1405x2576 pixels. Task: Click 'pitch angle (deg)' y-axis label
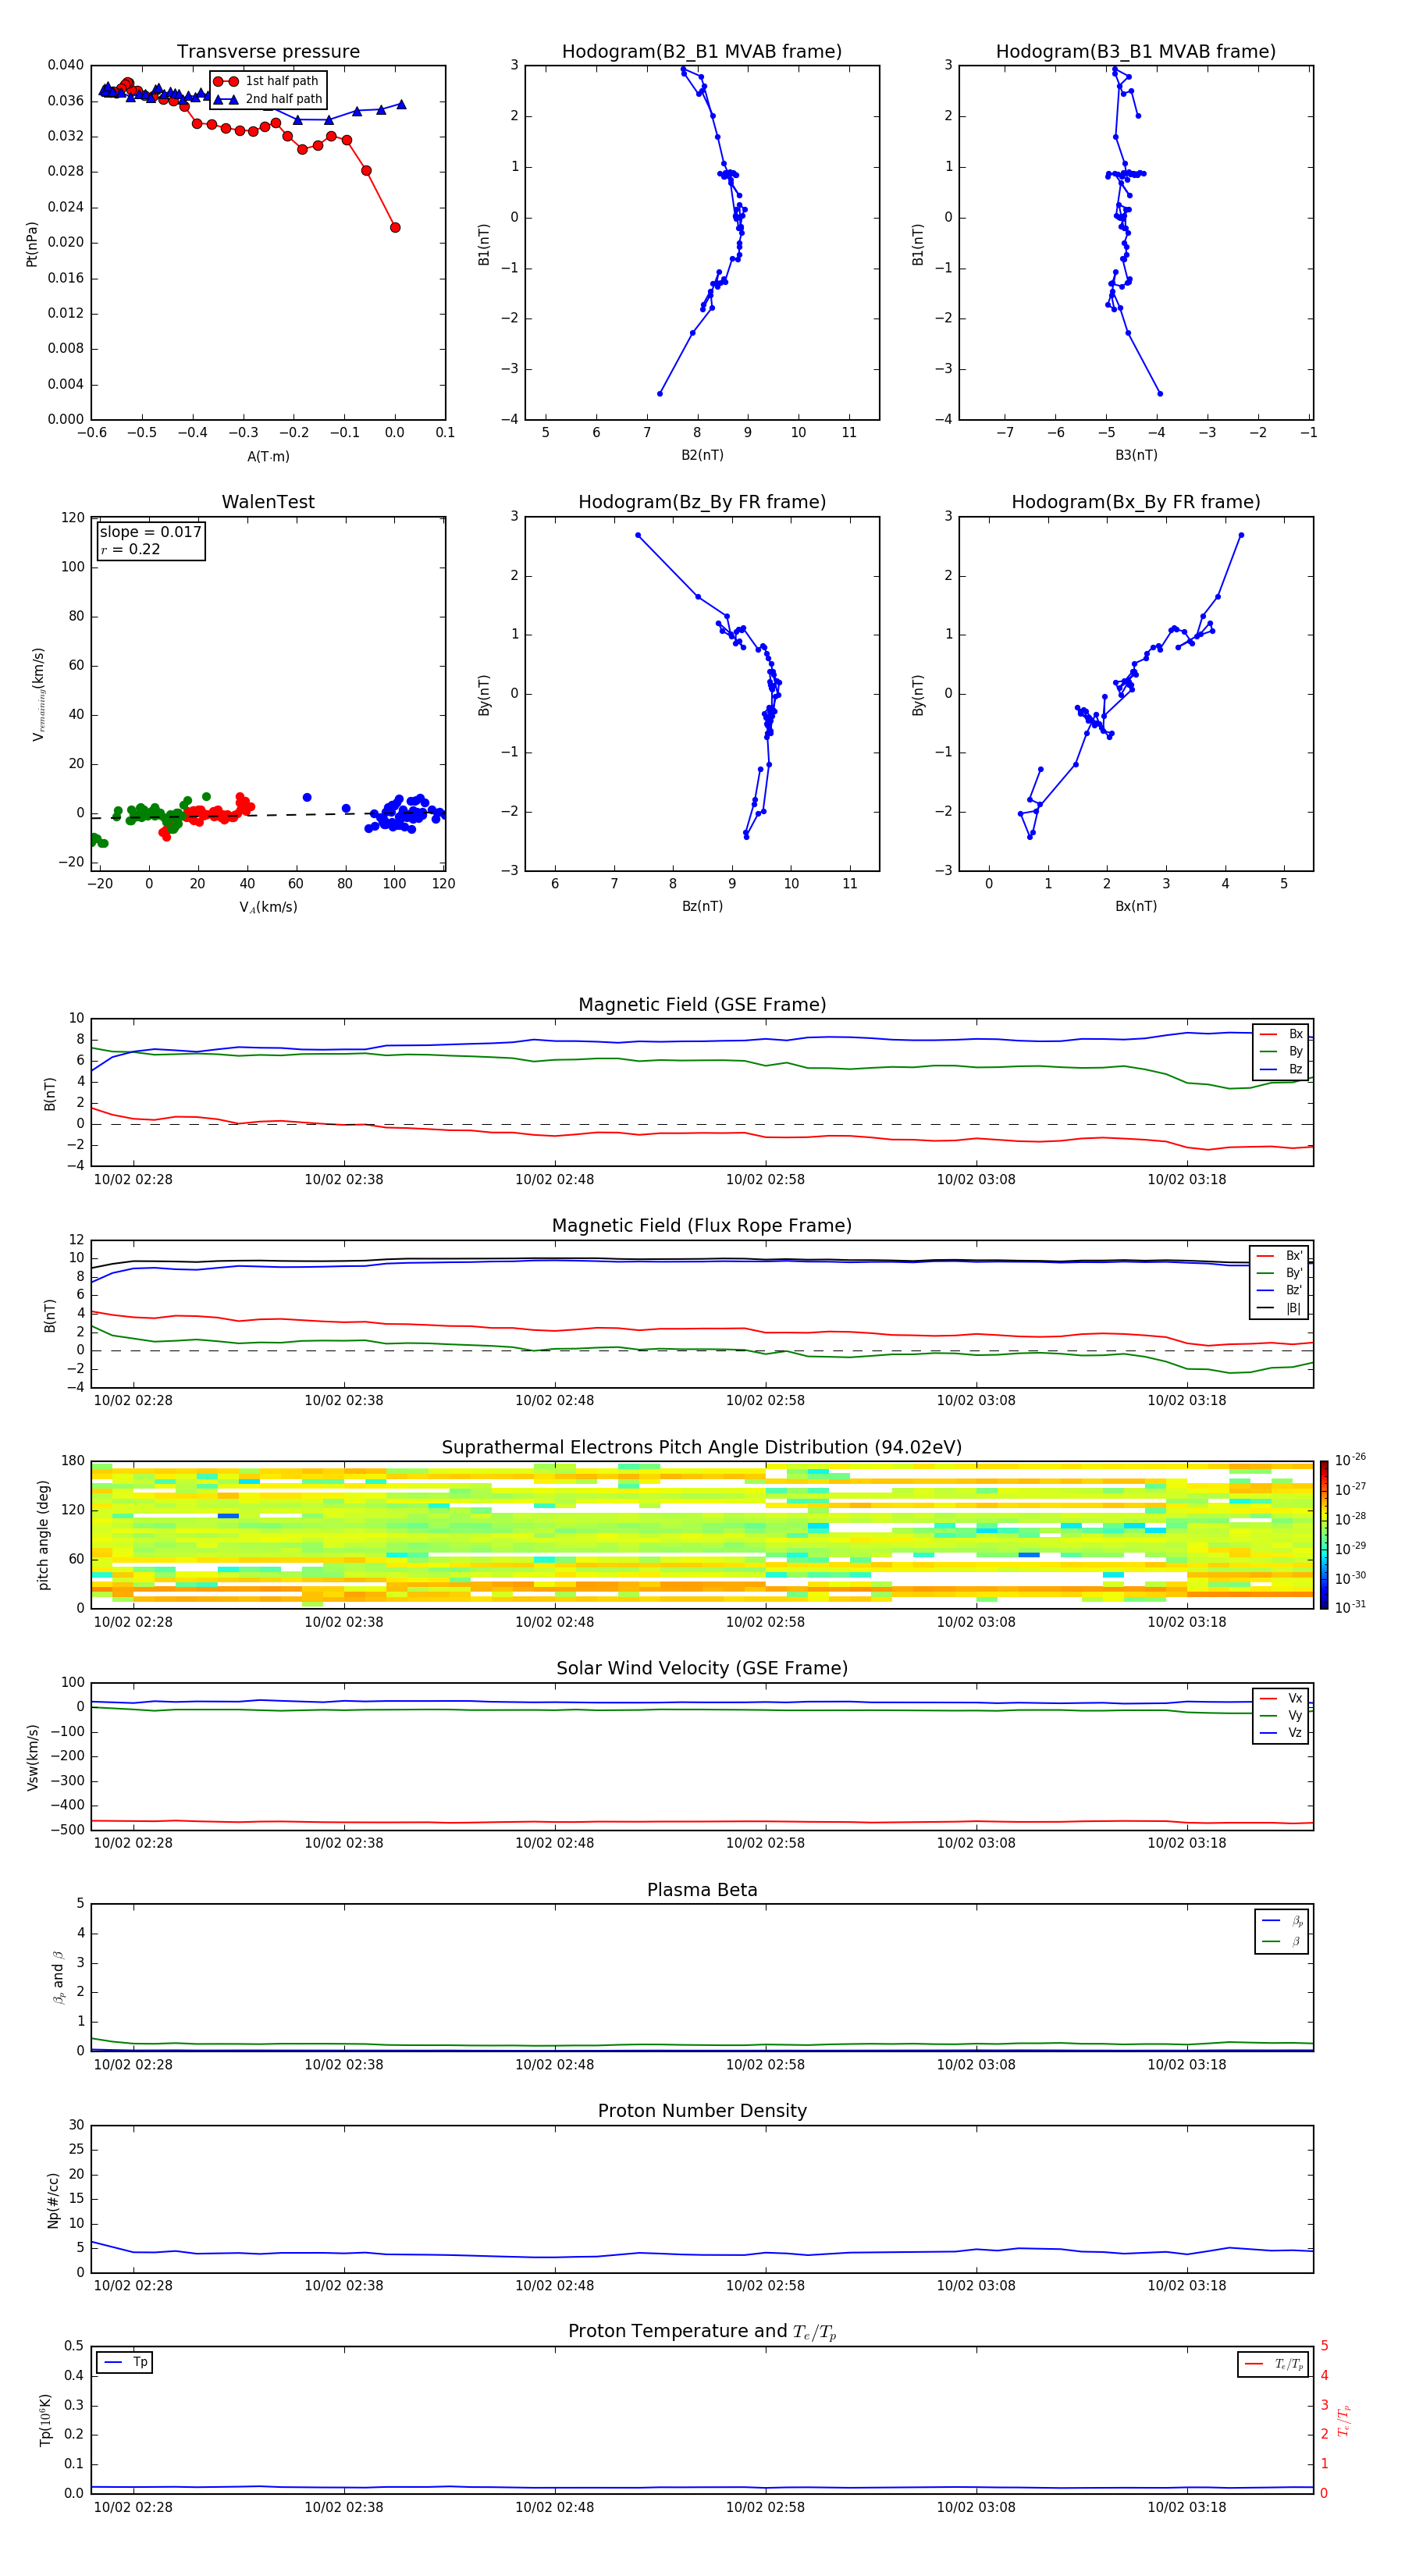[x=43, y=1535]
